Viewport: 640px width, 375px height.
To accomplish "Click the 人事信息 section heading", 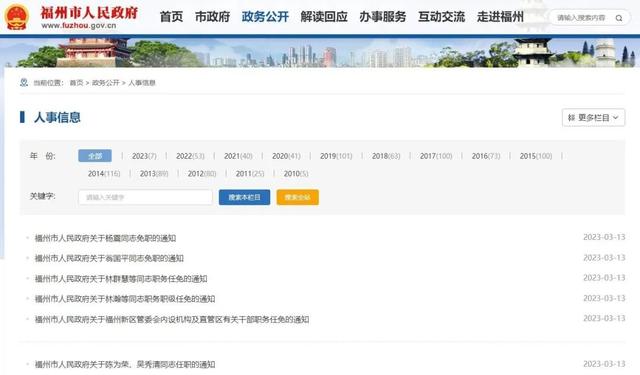I will 57,118.
